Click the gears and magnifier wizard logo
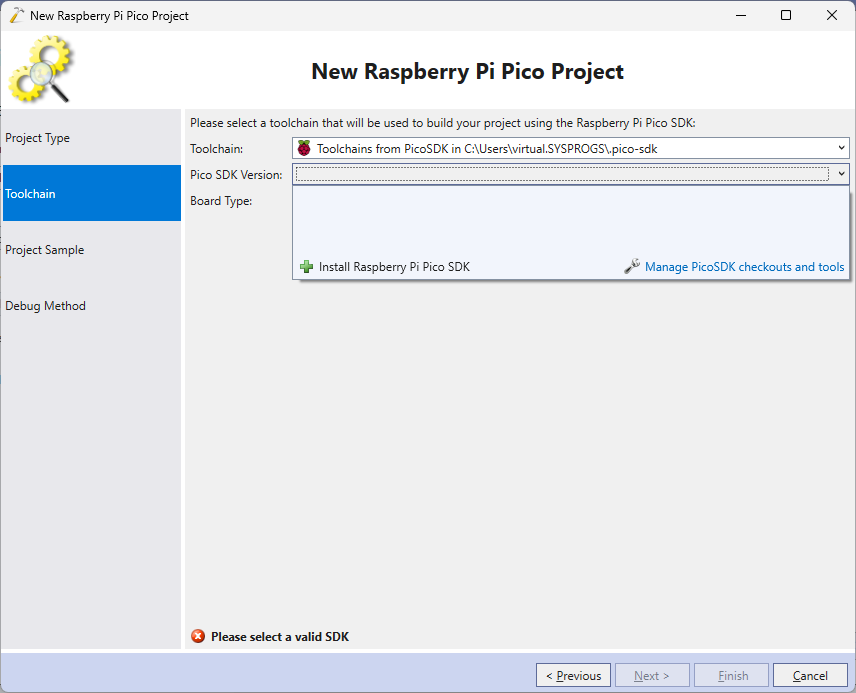Screen dimensions: 856x693 (x=41, y=69)
